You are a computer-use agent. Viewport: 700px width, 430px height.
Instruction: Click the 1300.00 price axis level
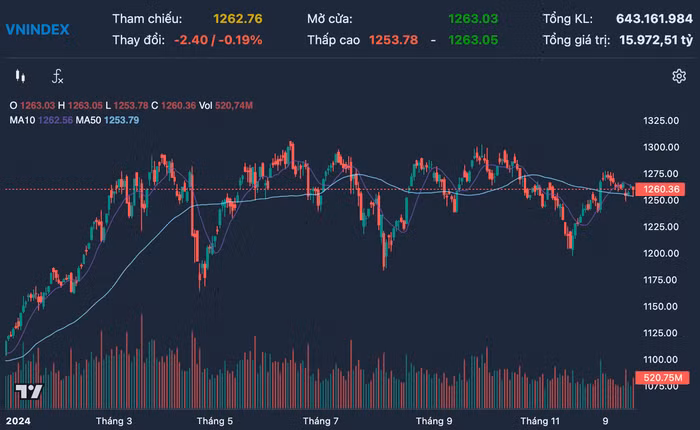pyautogui.click(x=662, y=147)
